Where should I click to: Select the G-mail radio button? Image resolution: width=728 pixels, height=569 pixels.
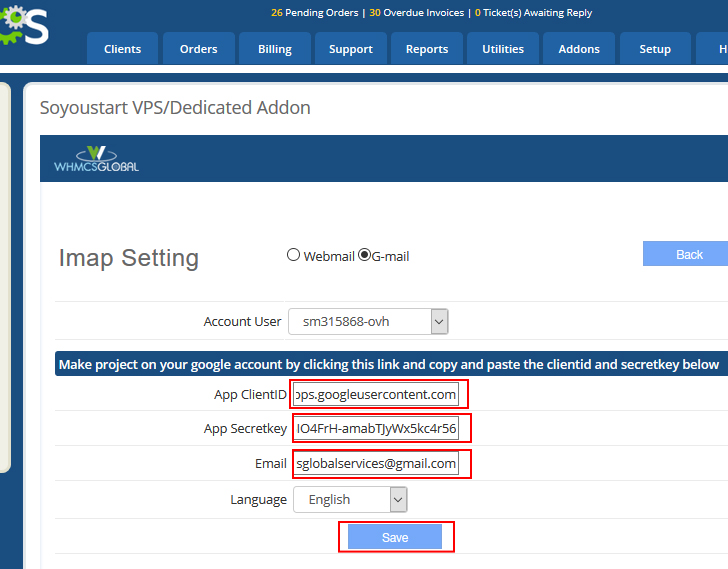(365, 255)
